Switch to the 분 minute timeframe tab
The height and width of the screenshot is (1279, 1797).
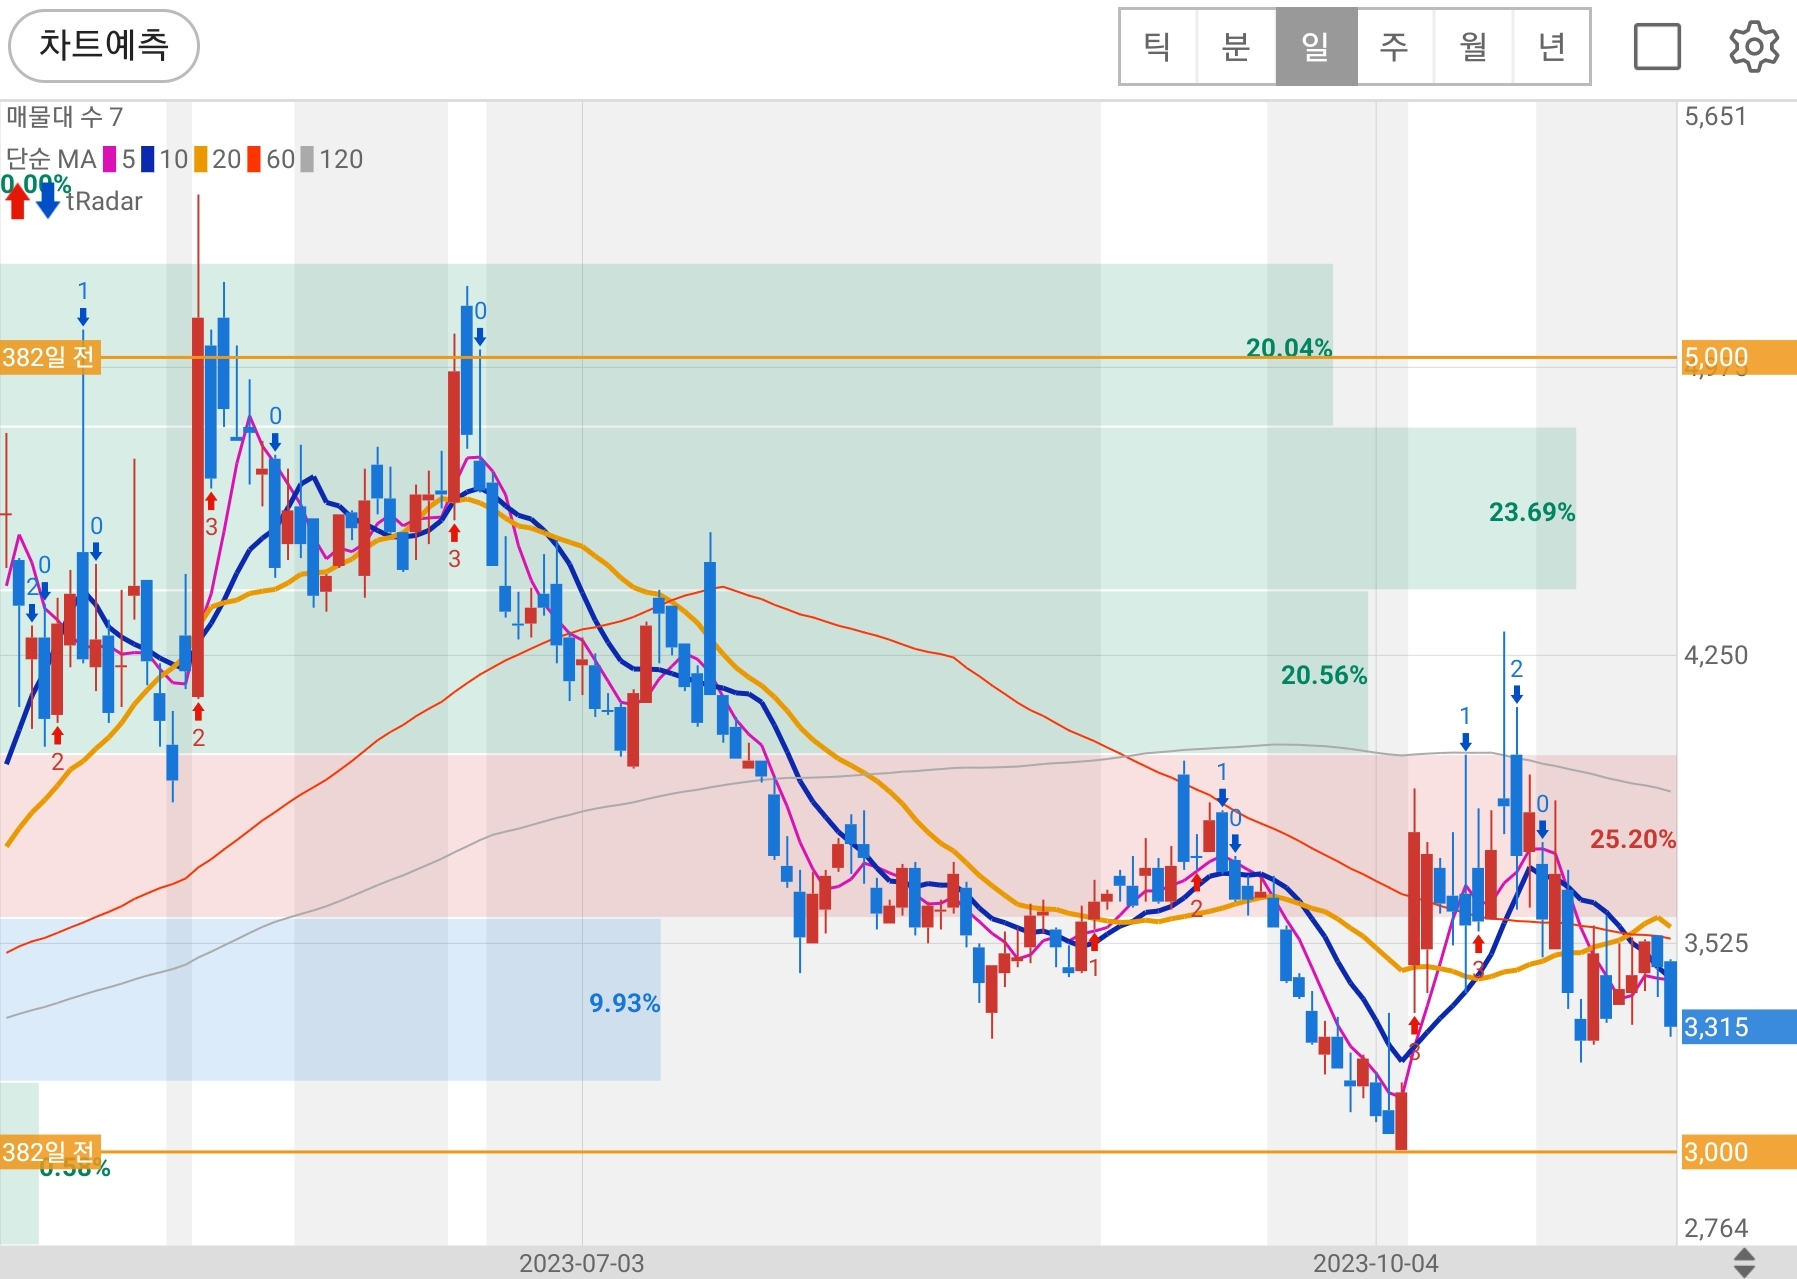(x=1237, y=46)
